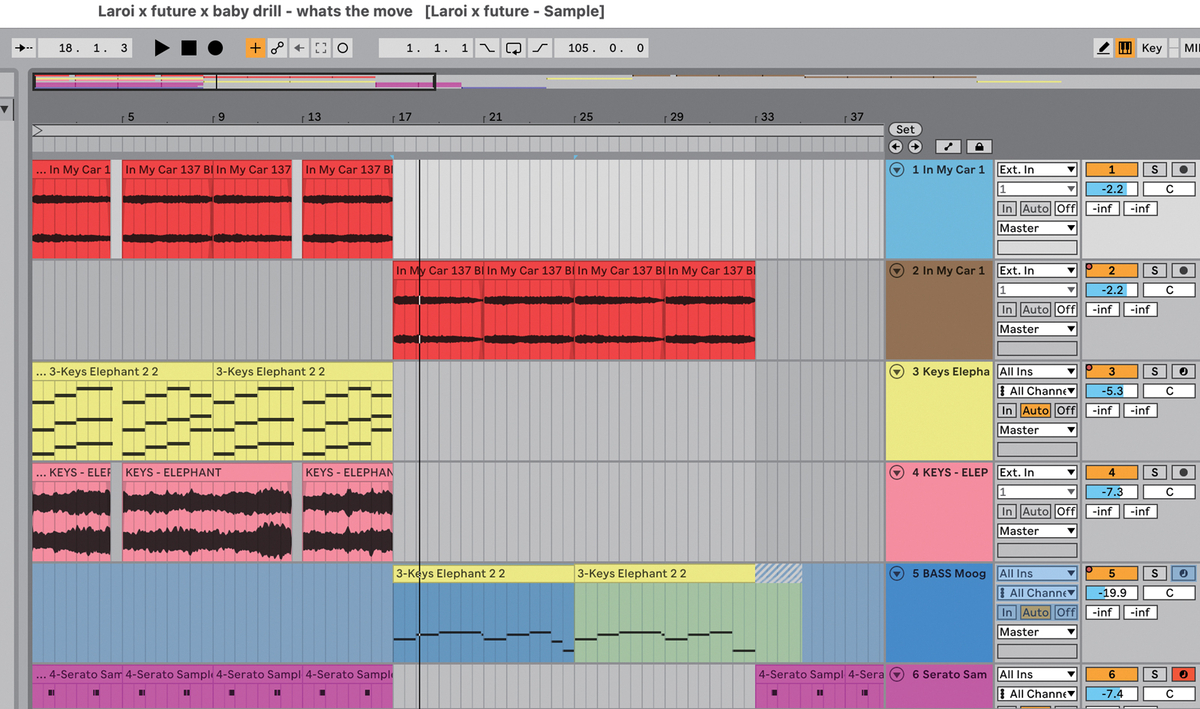The height and width of the screenshot is (709, 1200).
Task: Set track 1 monitor to In
Action: [x=1007, y=209]
